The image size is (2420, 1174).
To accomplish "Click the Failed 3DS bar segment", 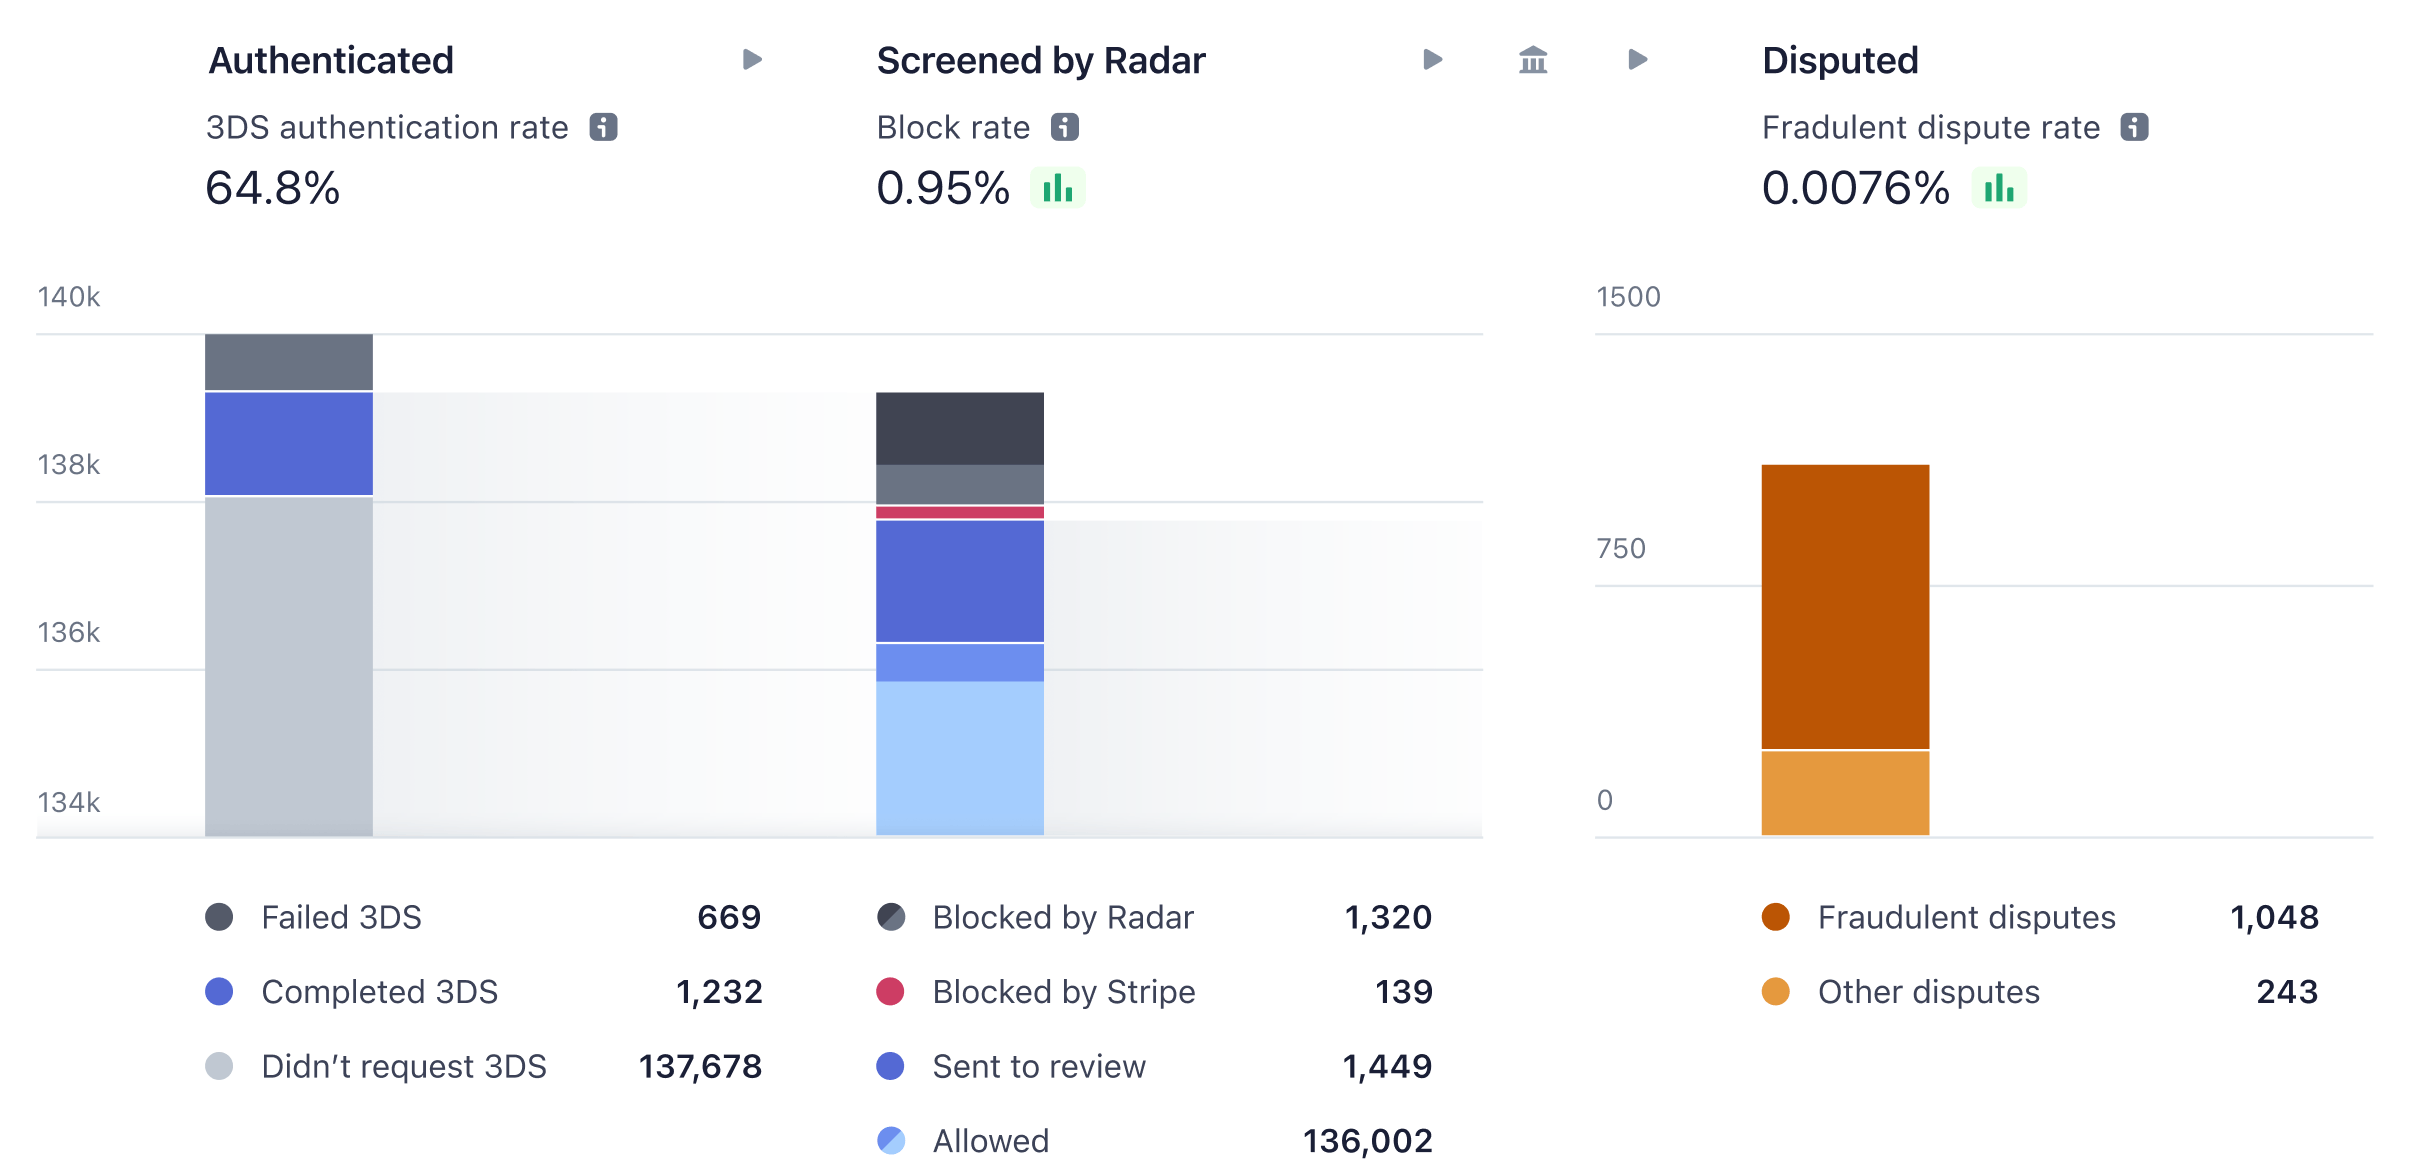I will (x=289, y=362).
